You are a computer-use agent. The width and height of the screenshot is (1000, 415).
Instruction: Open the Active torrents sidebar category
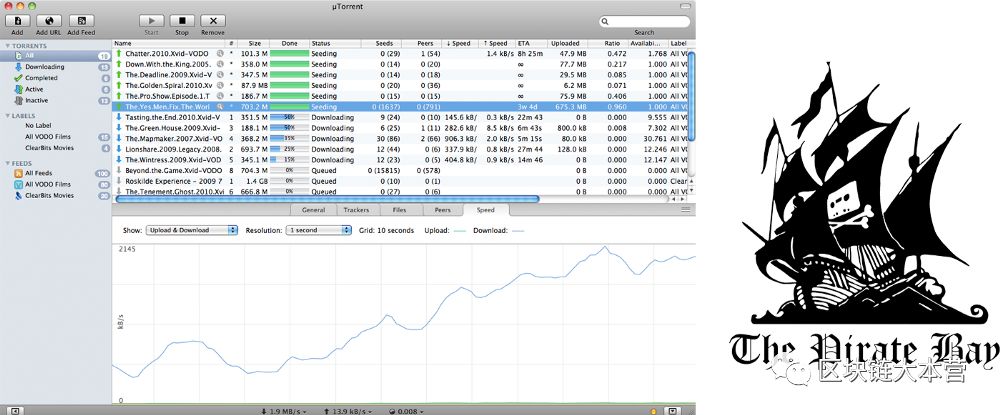click(x=57, y=89)
